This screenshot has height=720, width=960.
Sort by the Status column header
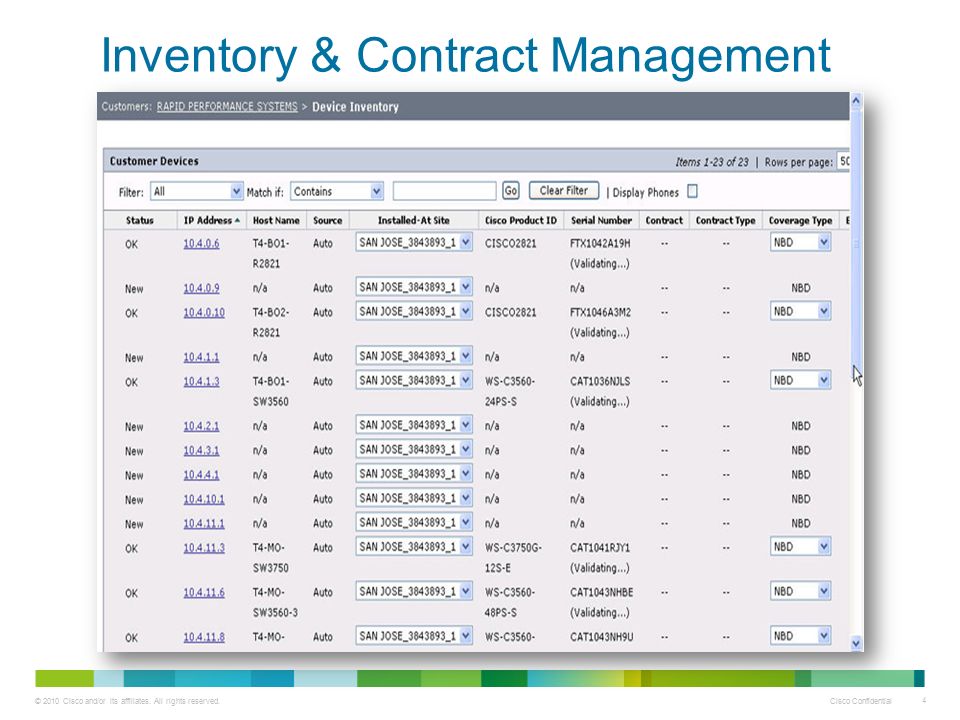[140, 220]
